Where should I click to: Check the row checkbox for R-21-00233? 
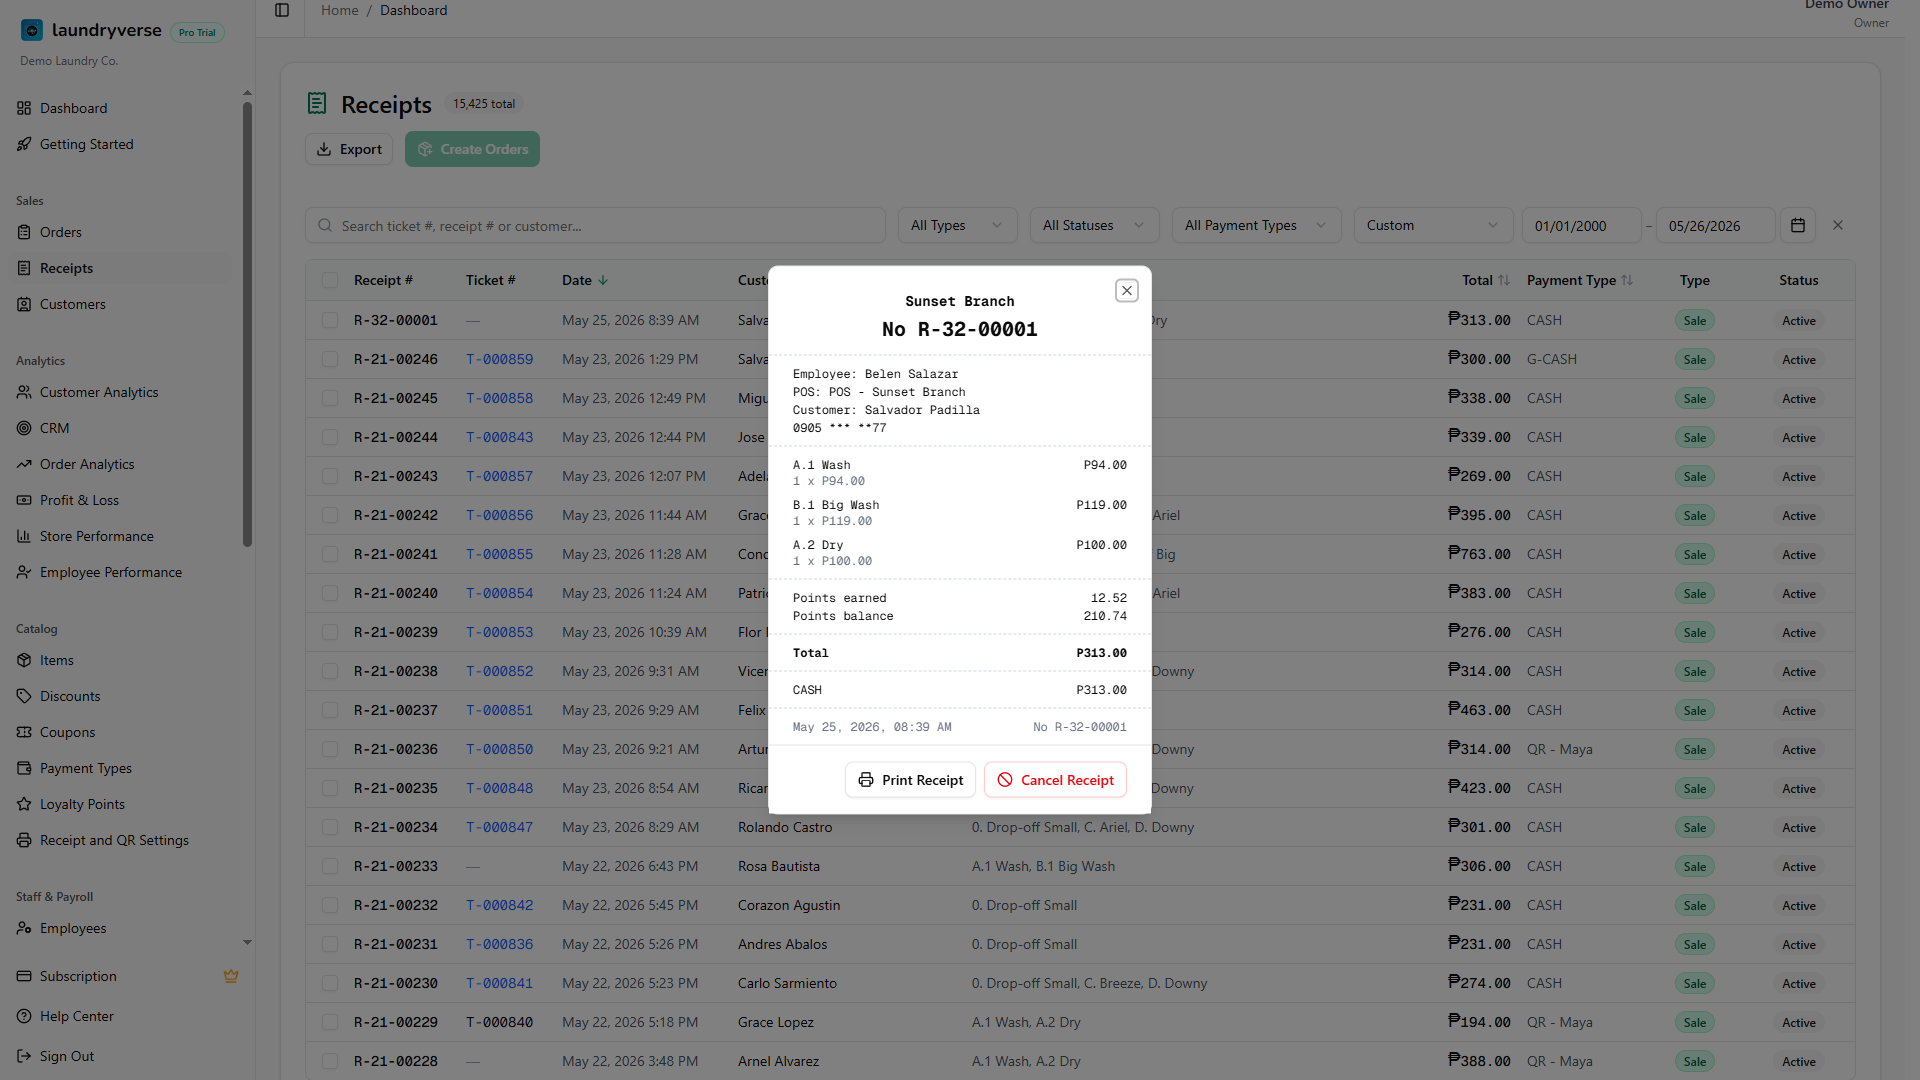click(330, 866)
